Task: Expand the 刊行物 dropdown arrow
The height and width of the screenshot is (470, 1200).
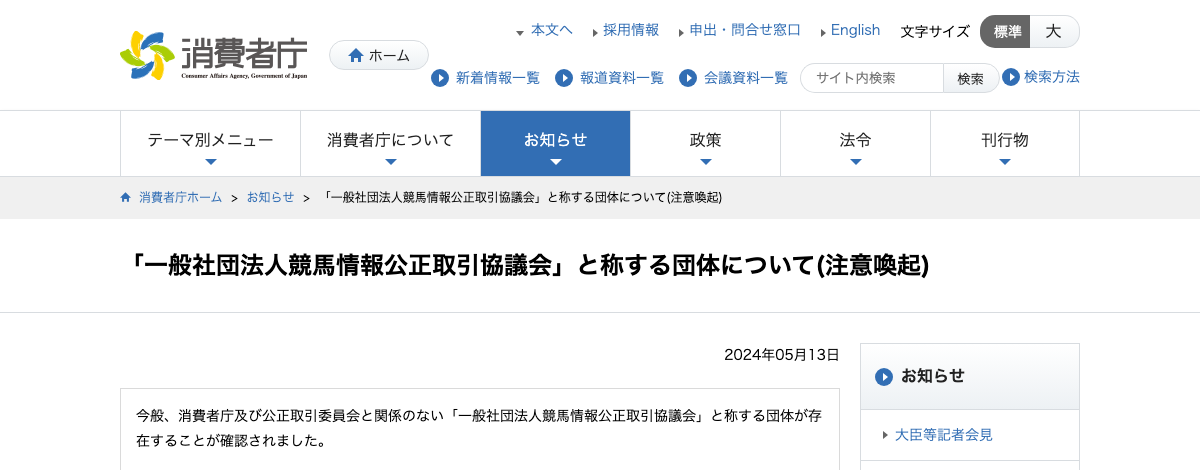Action: pos(1005,162)
